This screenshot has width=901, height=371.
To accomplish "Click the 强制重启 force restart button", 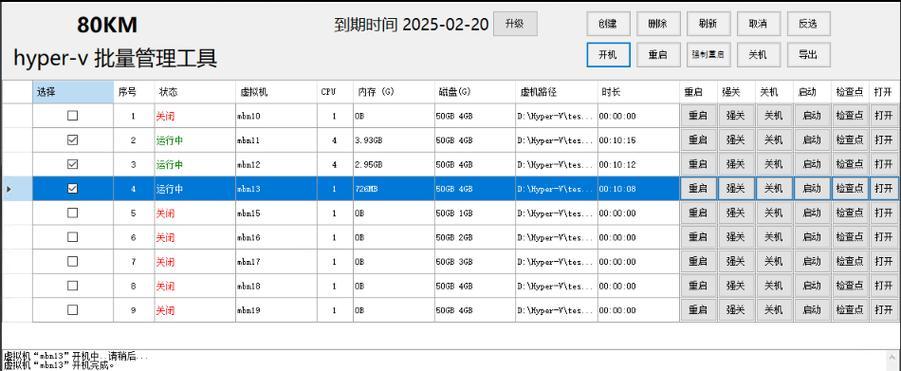I will [x=708, y=55].
